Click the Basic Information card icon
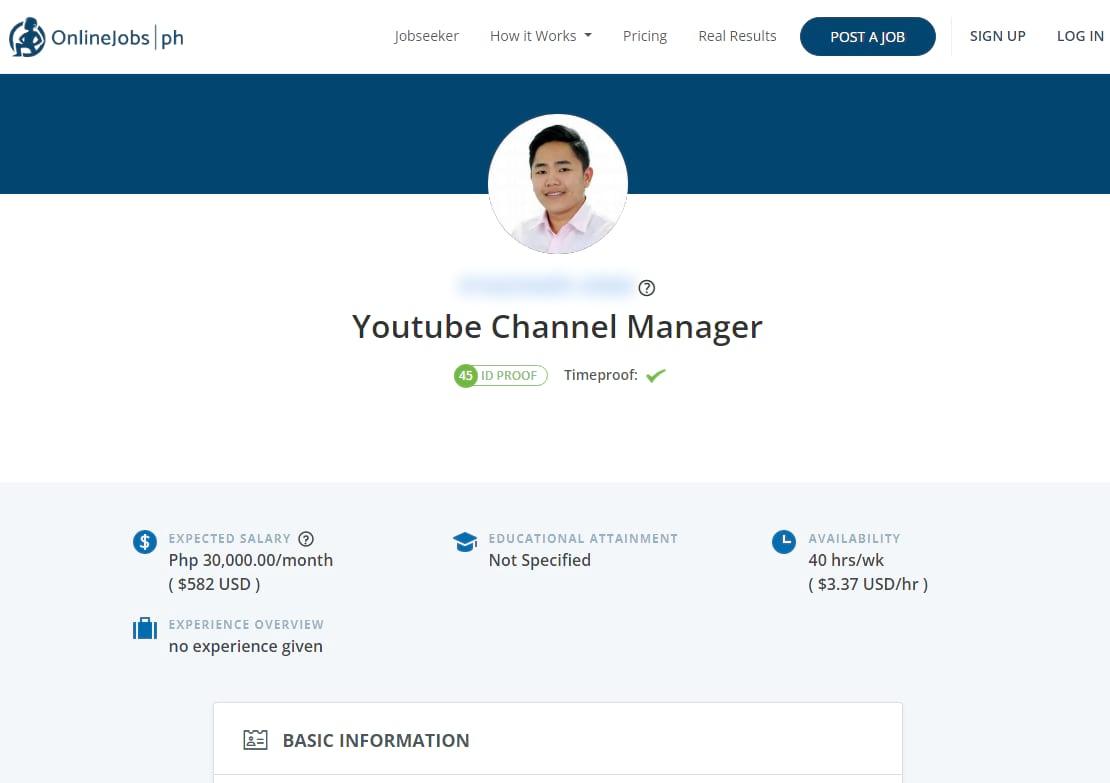This screenshot has height=783, width=1110. pyautogui.click(x=255, y=739)
